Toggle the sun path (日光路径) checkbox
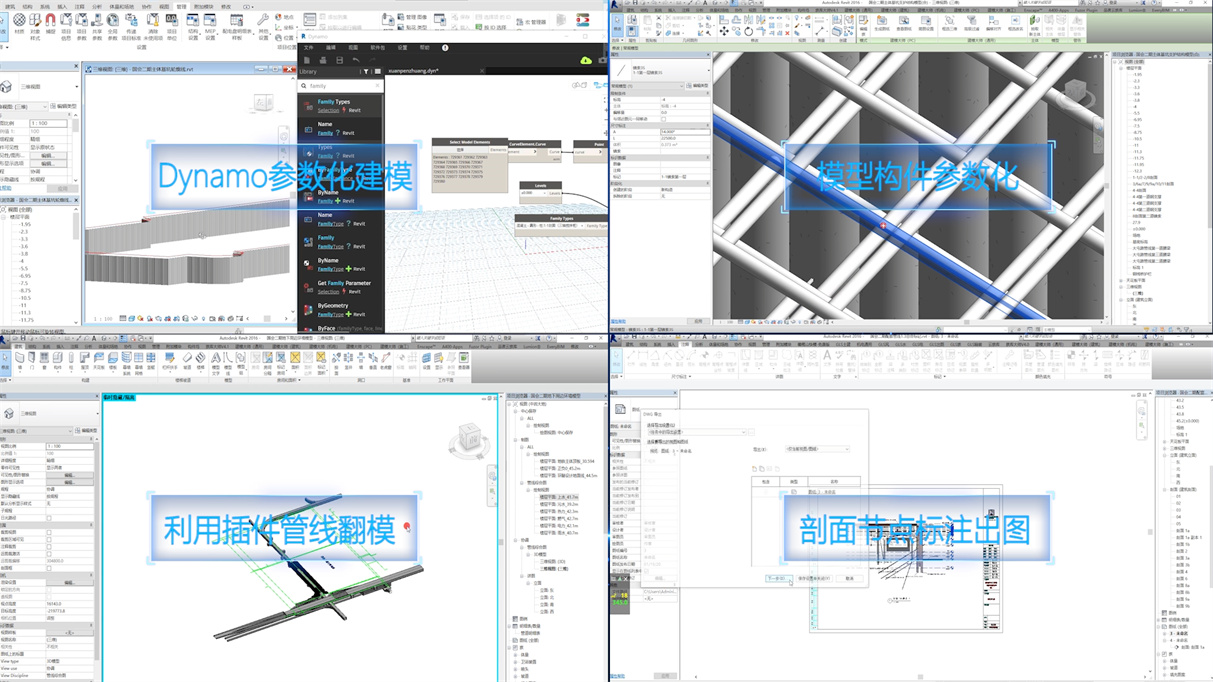The image size is (1213, 682). 49,518
